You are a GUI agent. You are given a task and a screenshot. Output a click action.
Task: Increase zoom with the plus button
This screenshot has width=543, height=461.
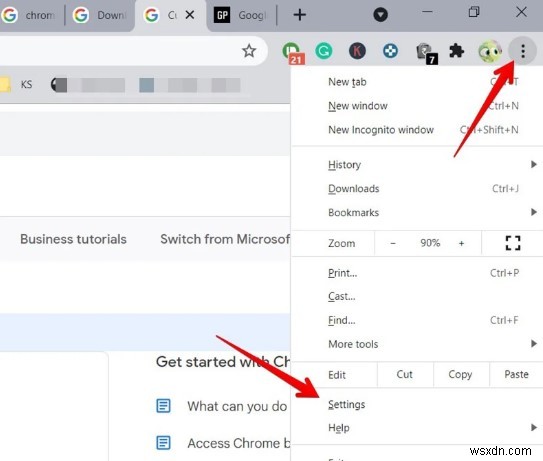[x=461, y=243]
